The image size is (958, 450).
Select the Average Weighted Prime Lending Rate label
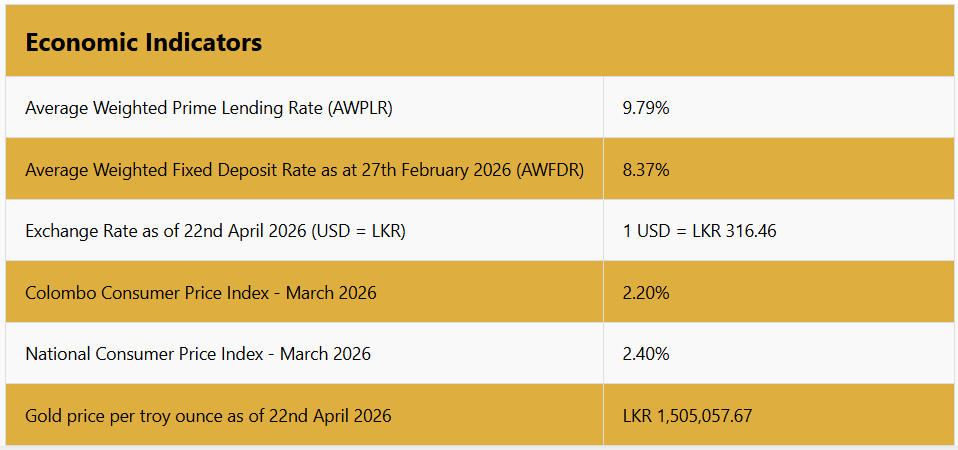click(208, 108)
